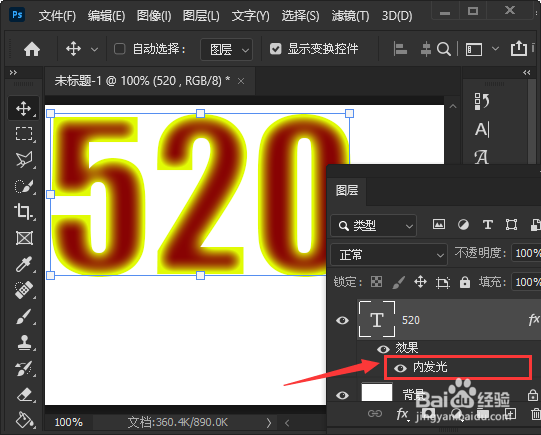Screen dimensions: 541x435
Task: Open the 图层(L) menu
Action: pos(201,16)
